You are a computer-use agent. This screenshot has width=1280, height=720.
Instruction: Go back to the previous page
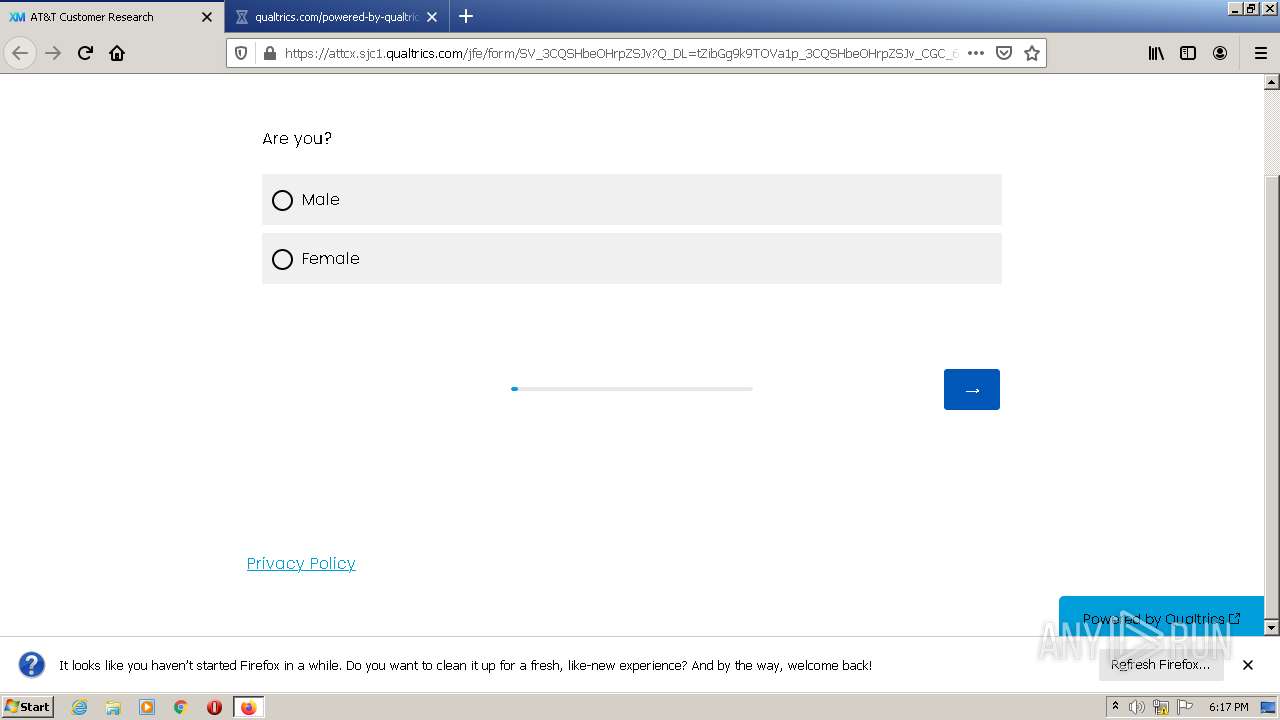point(20,53)
